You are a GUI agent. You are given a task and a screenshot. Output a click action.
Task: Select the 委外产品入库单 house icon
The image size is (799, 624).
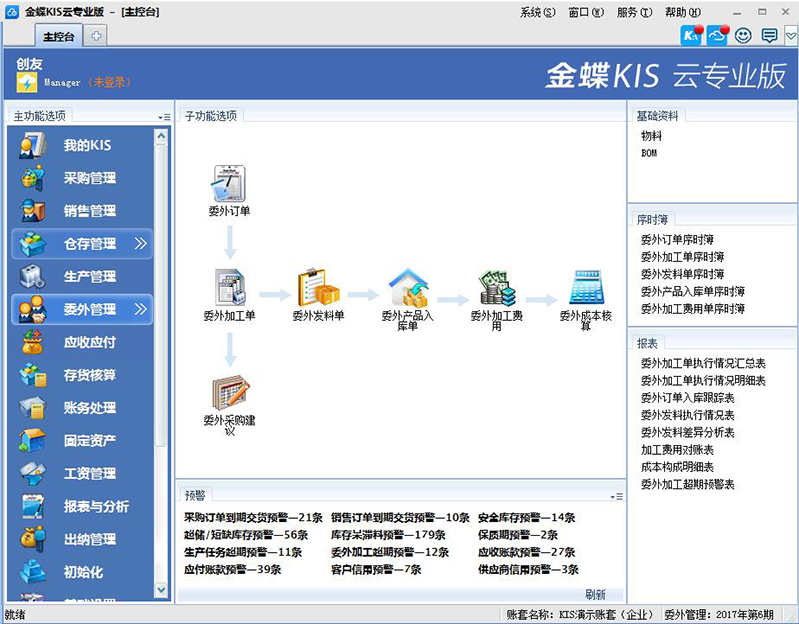(407, 288)
